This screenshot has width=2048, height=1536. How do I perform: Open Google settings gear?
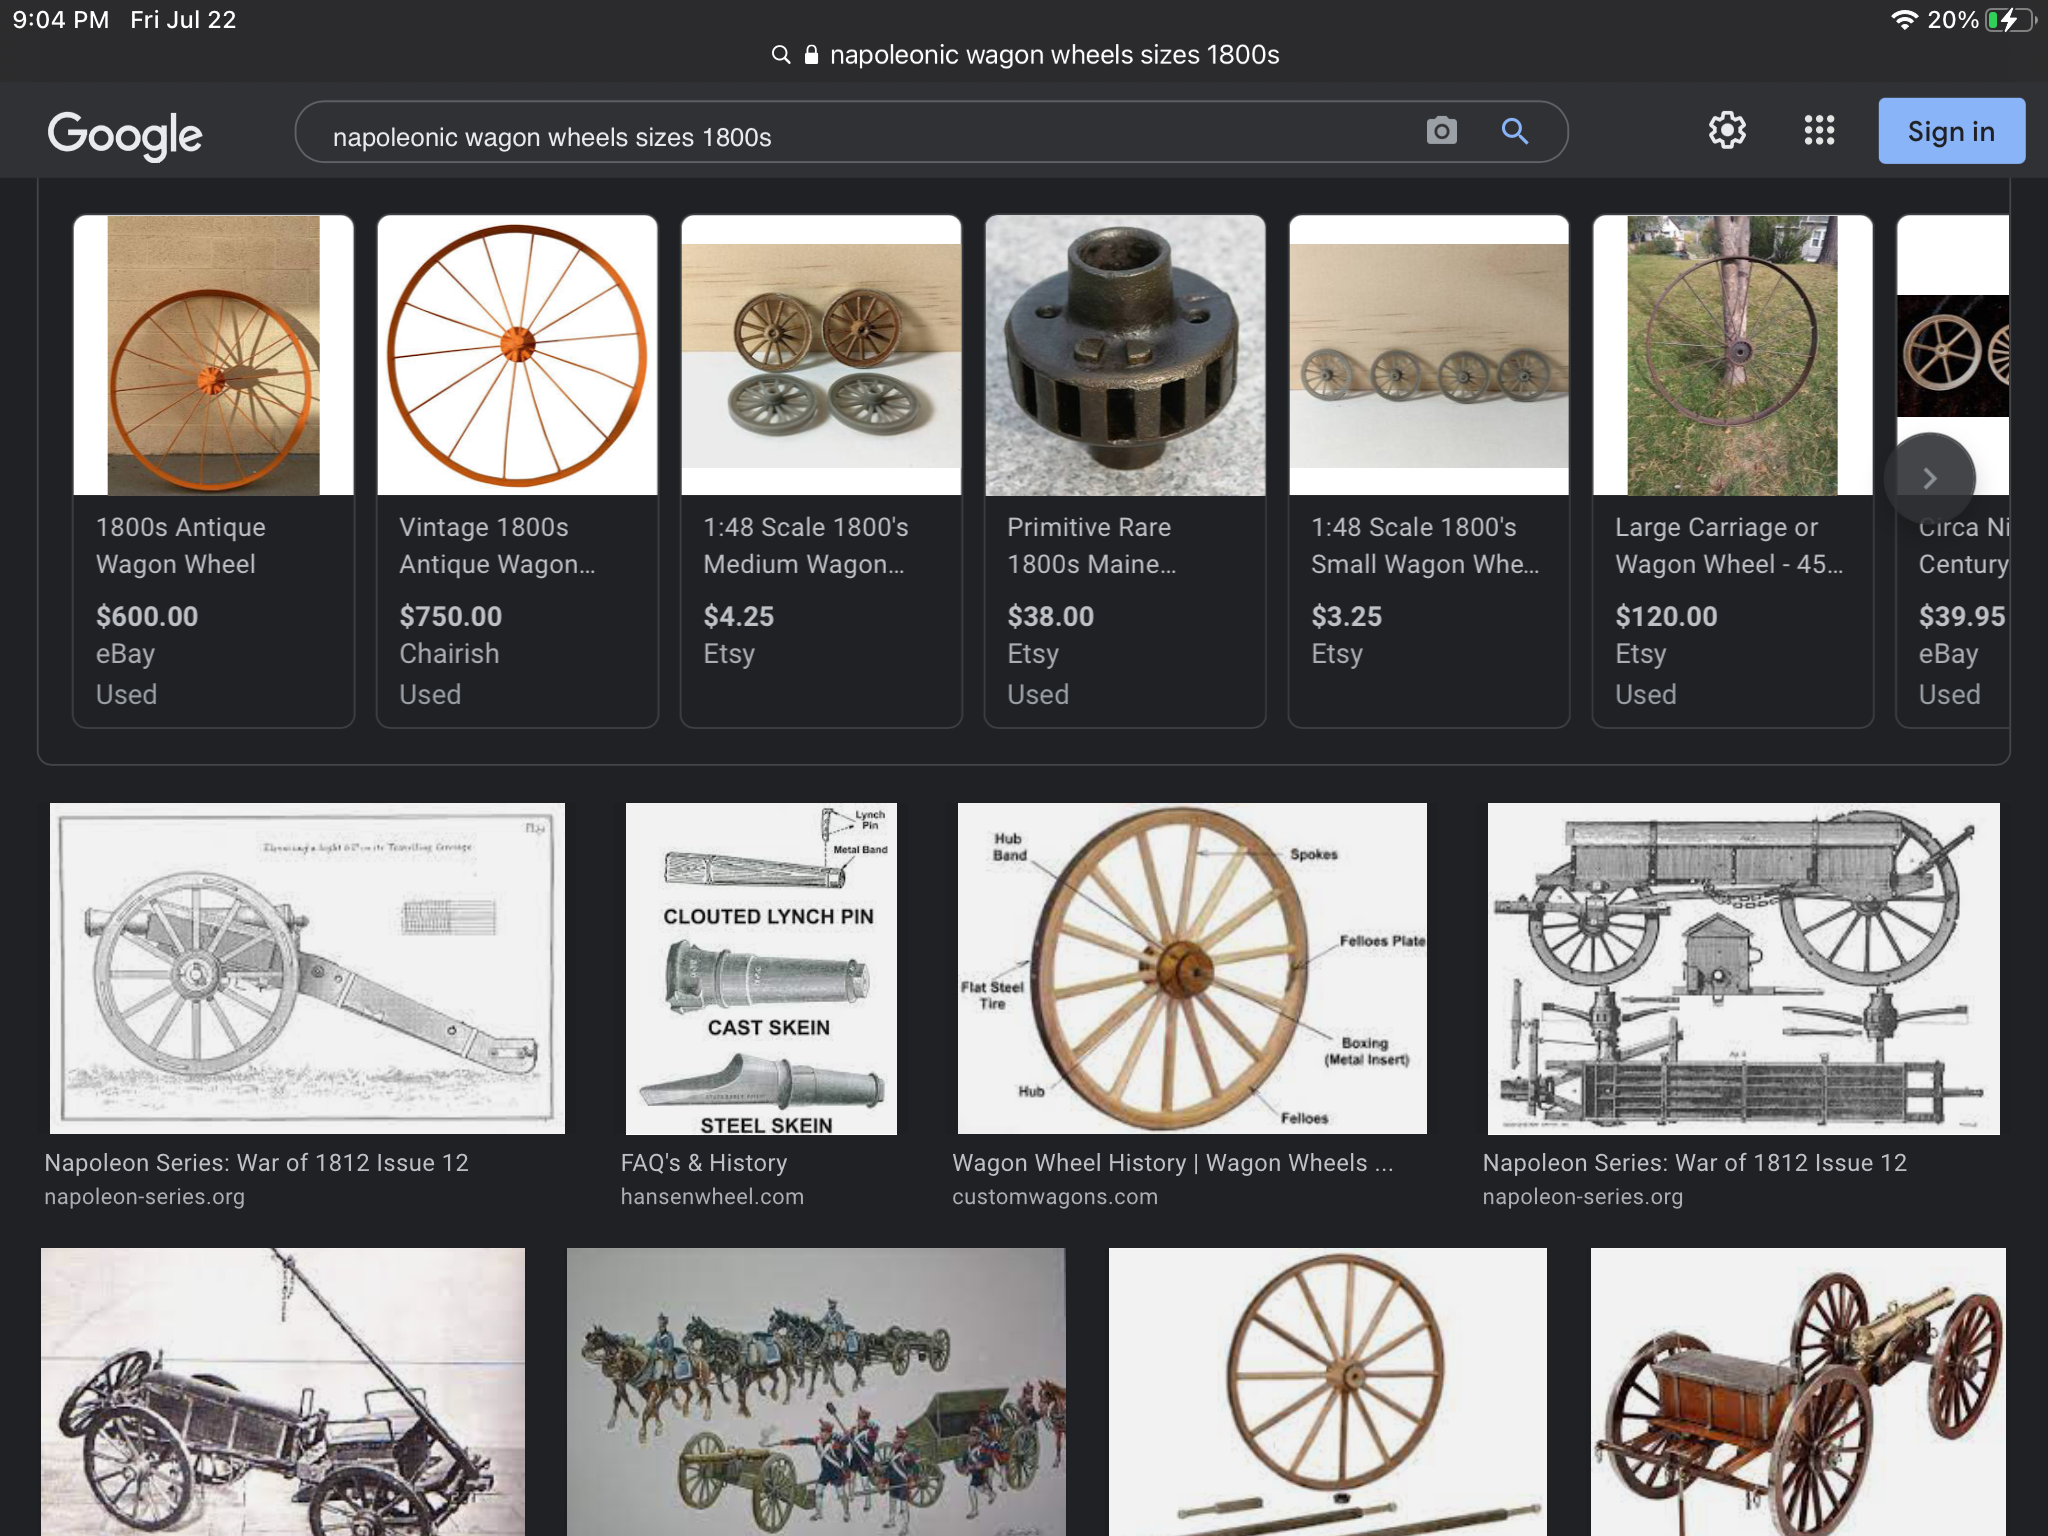[x=1727, y=130]
